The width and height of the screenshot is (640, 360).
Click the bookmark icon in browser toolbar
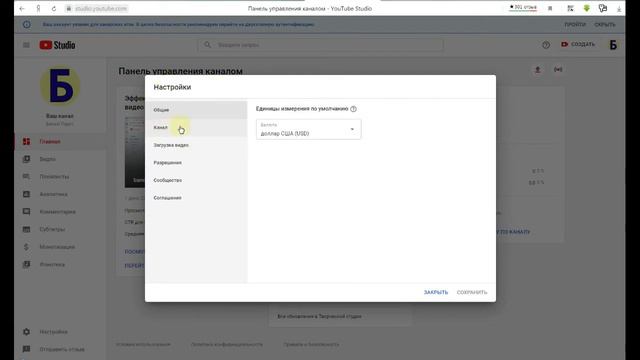pyautogui.click(x=550, y=8)
